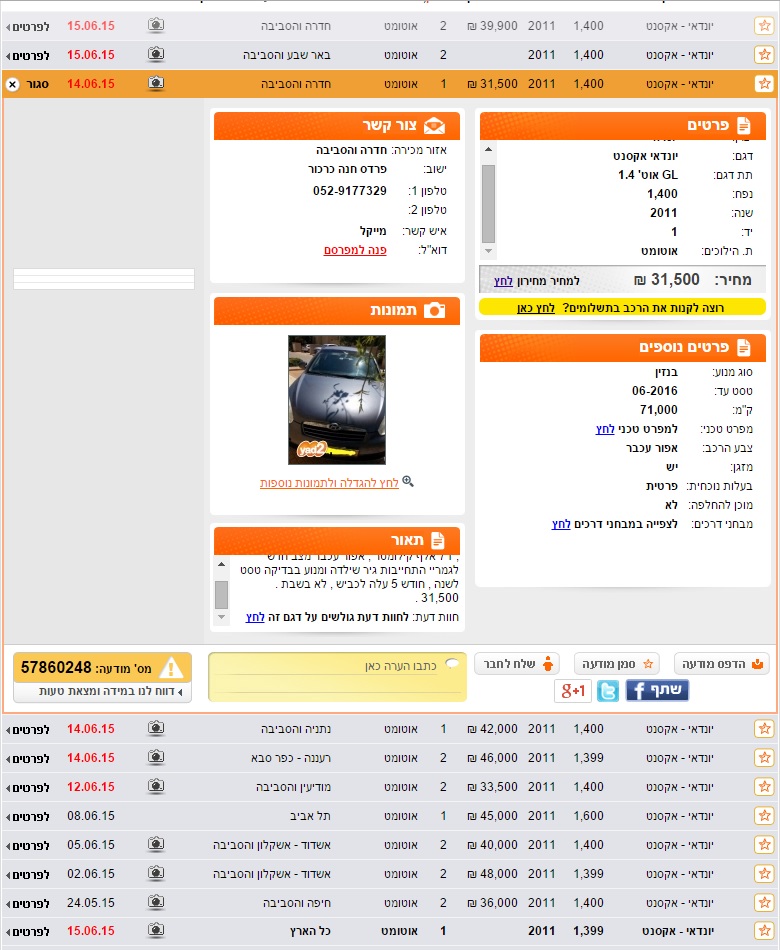This screenshot has width=780, height=950.
Task: Star the expanded 31,500 listing as favorite
Action: [x=764, y=84]
